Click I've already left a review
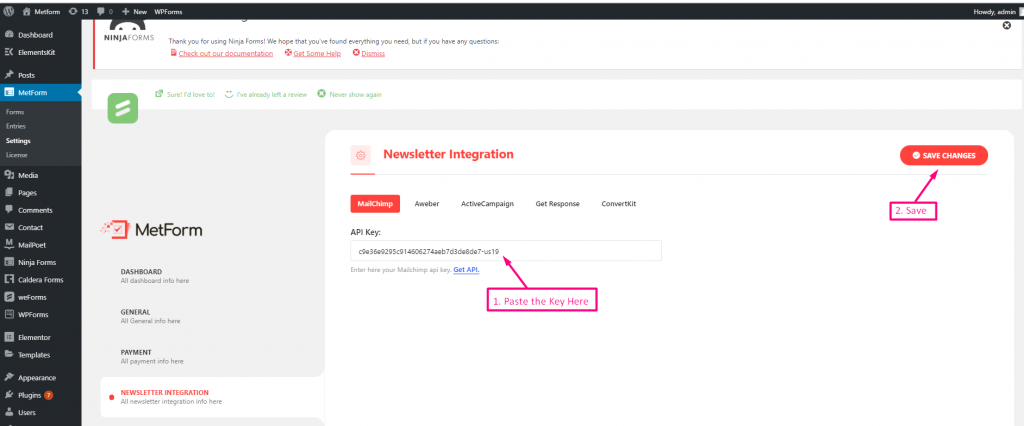 (272, 94)
